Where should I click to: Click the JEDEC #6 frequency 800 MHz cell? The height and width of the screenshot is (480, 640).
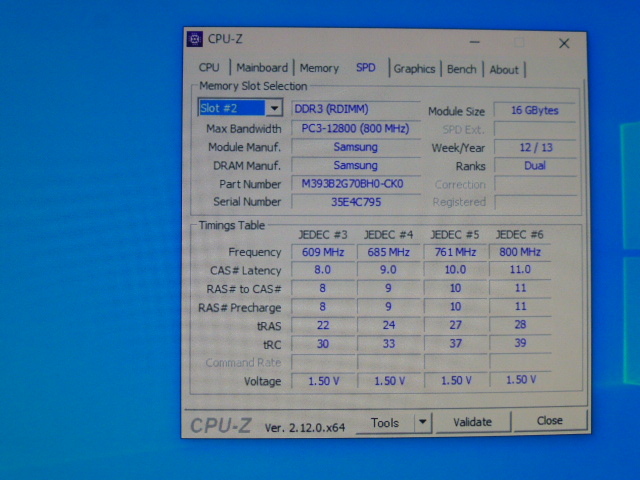pos(519,252)
